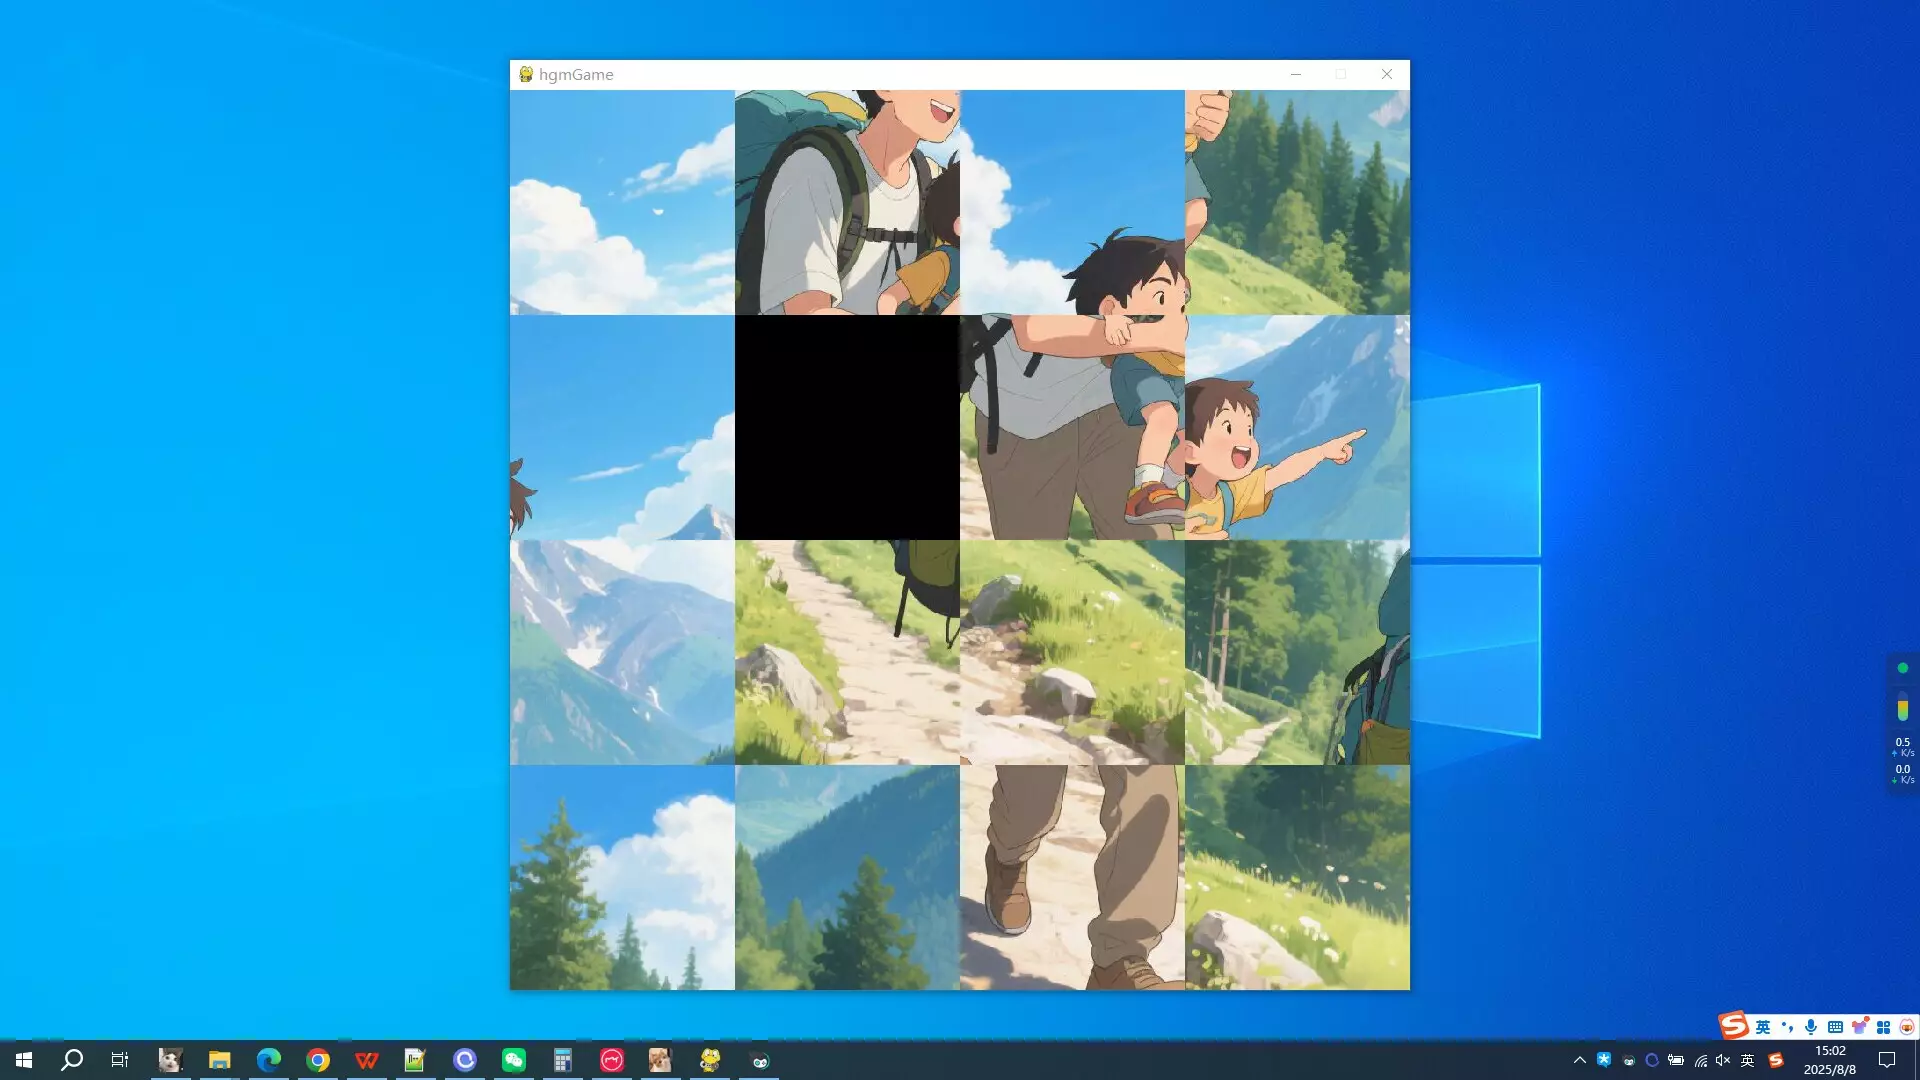The width and height of the screenshot is (1920, 1080).
Task: Open File Explorer from taskbar
Action: [220, 1060]
